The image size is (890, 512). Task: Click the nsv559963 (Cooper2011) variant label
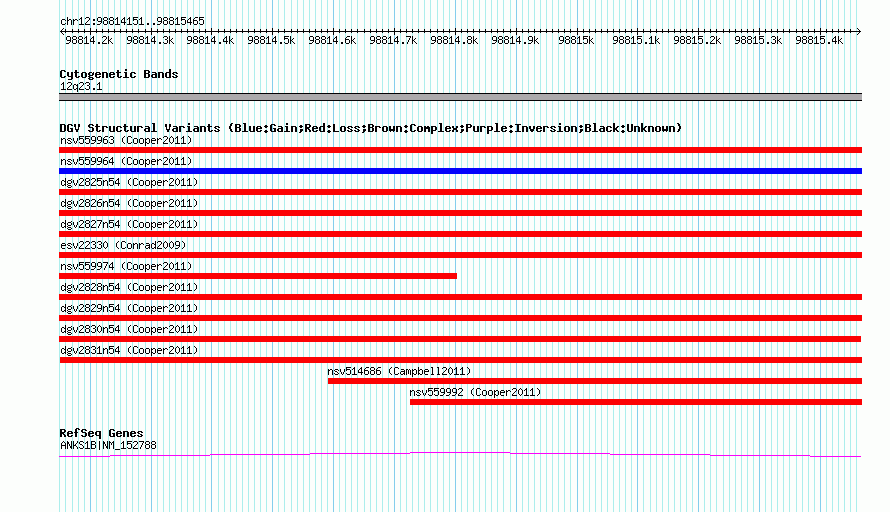click(x=126, y=140)
